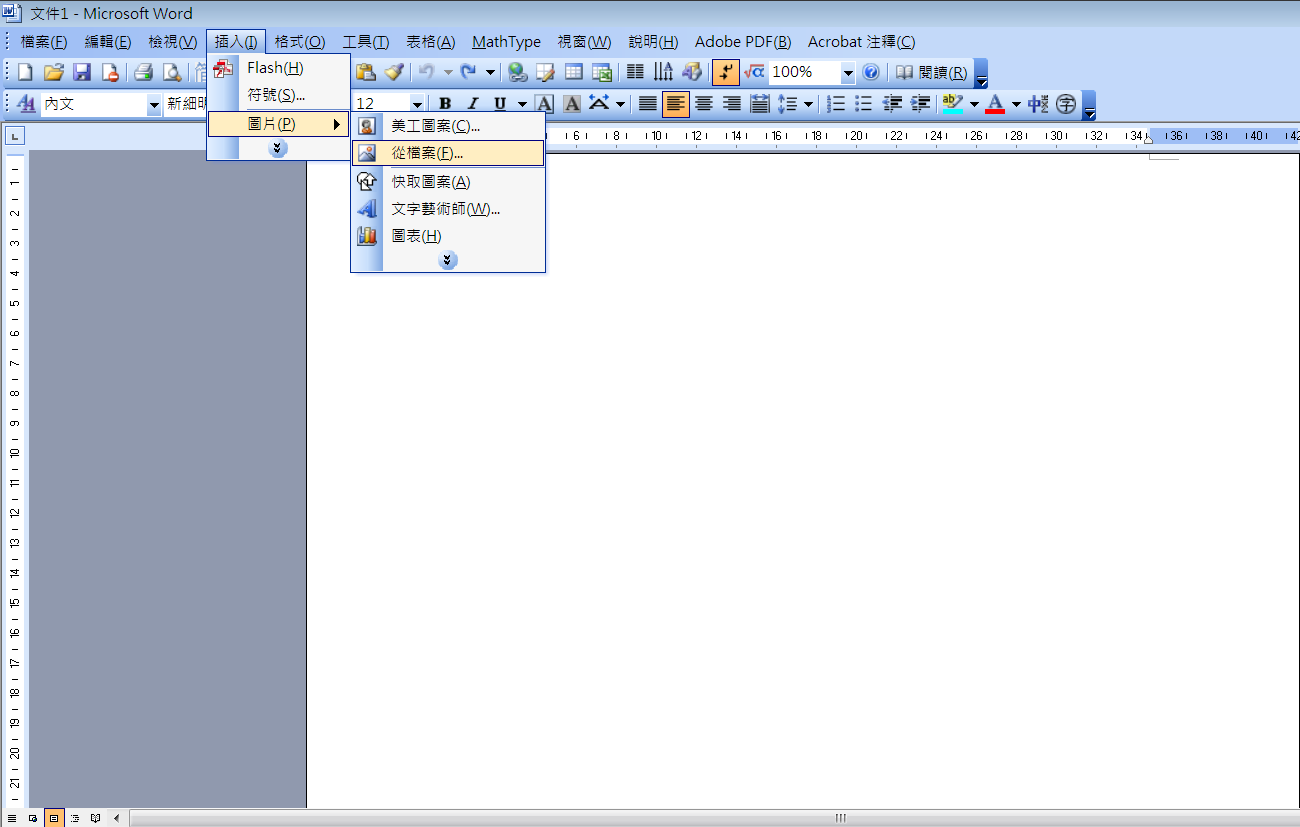Apply bulleted list formatting
The image size is (1300, 827).
coord(865,103)
